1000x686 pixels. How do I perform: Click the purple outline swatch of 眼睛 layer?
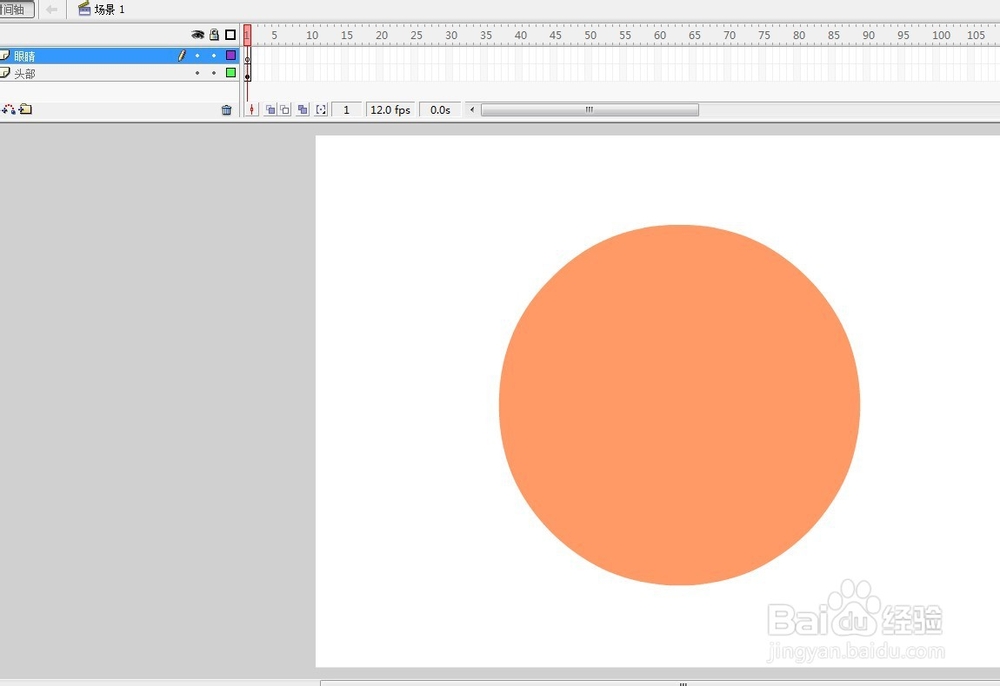point(231,55)
